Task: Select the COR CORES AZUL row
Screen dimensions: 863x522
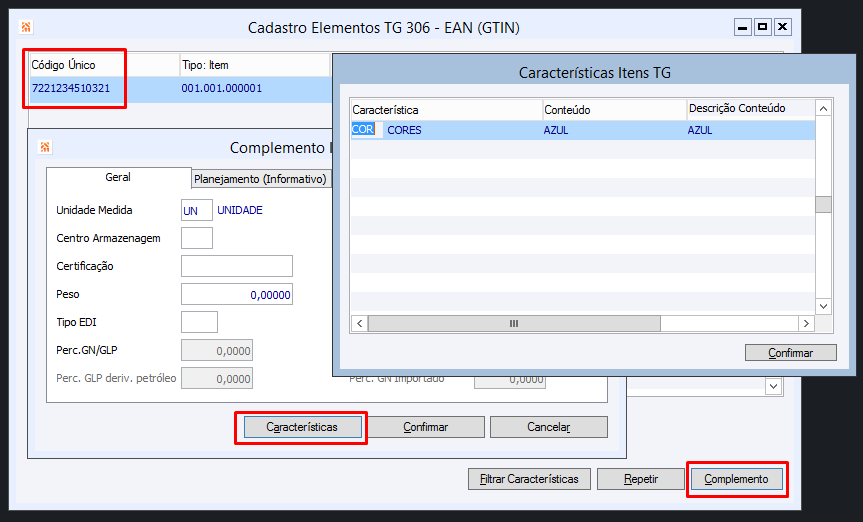Action: 580,130
